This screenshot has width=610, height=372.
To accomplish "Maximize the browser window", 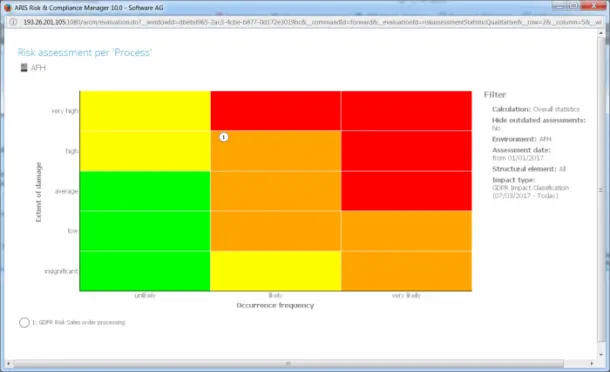I will coord(573,5).
